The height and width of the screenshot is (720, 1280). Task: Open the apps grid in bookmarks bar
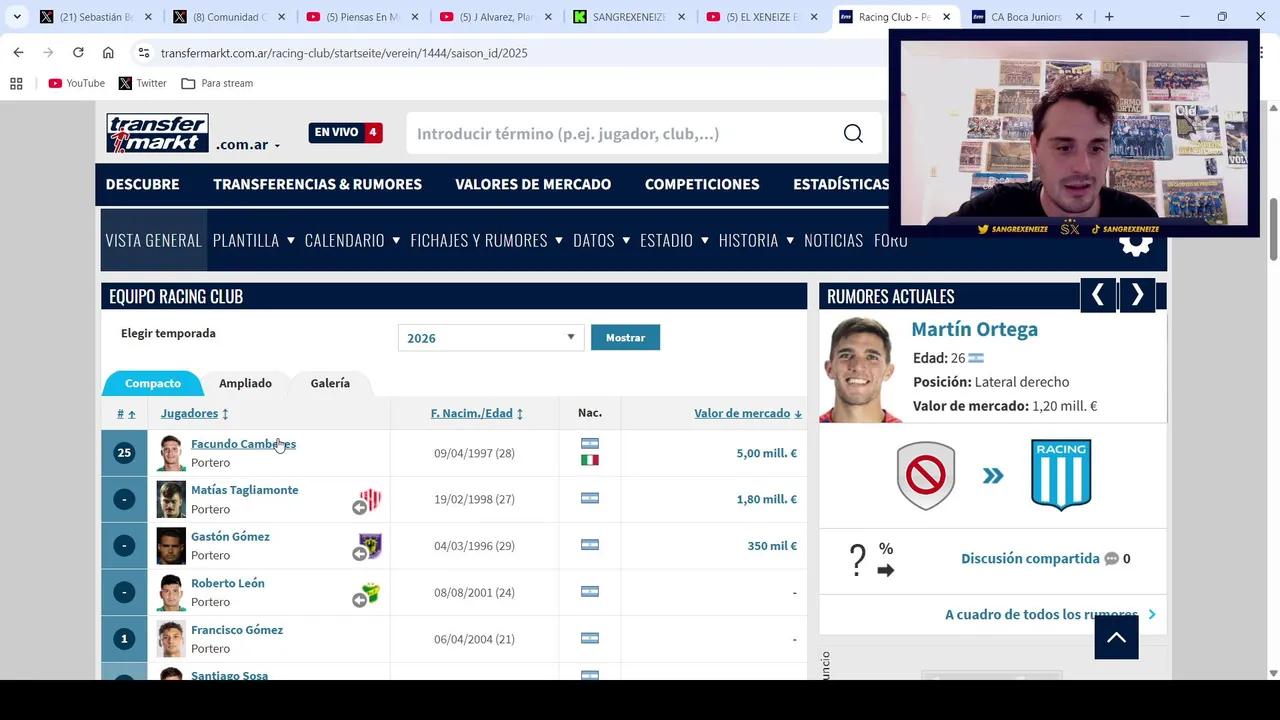[16, 83]
